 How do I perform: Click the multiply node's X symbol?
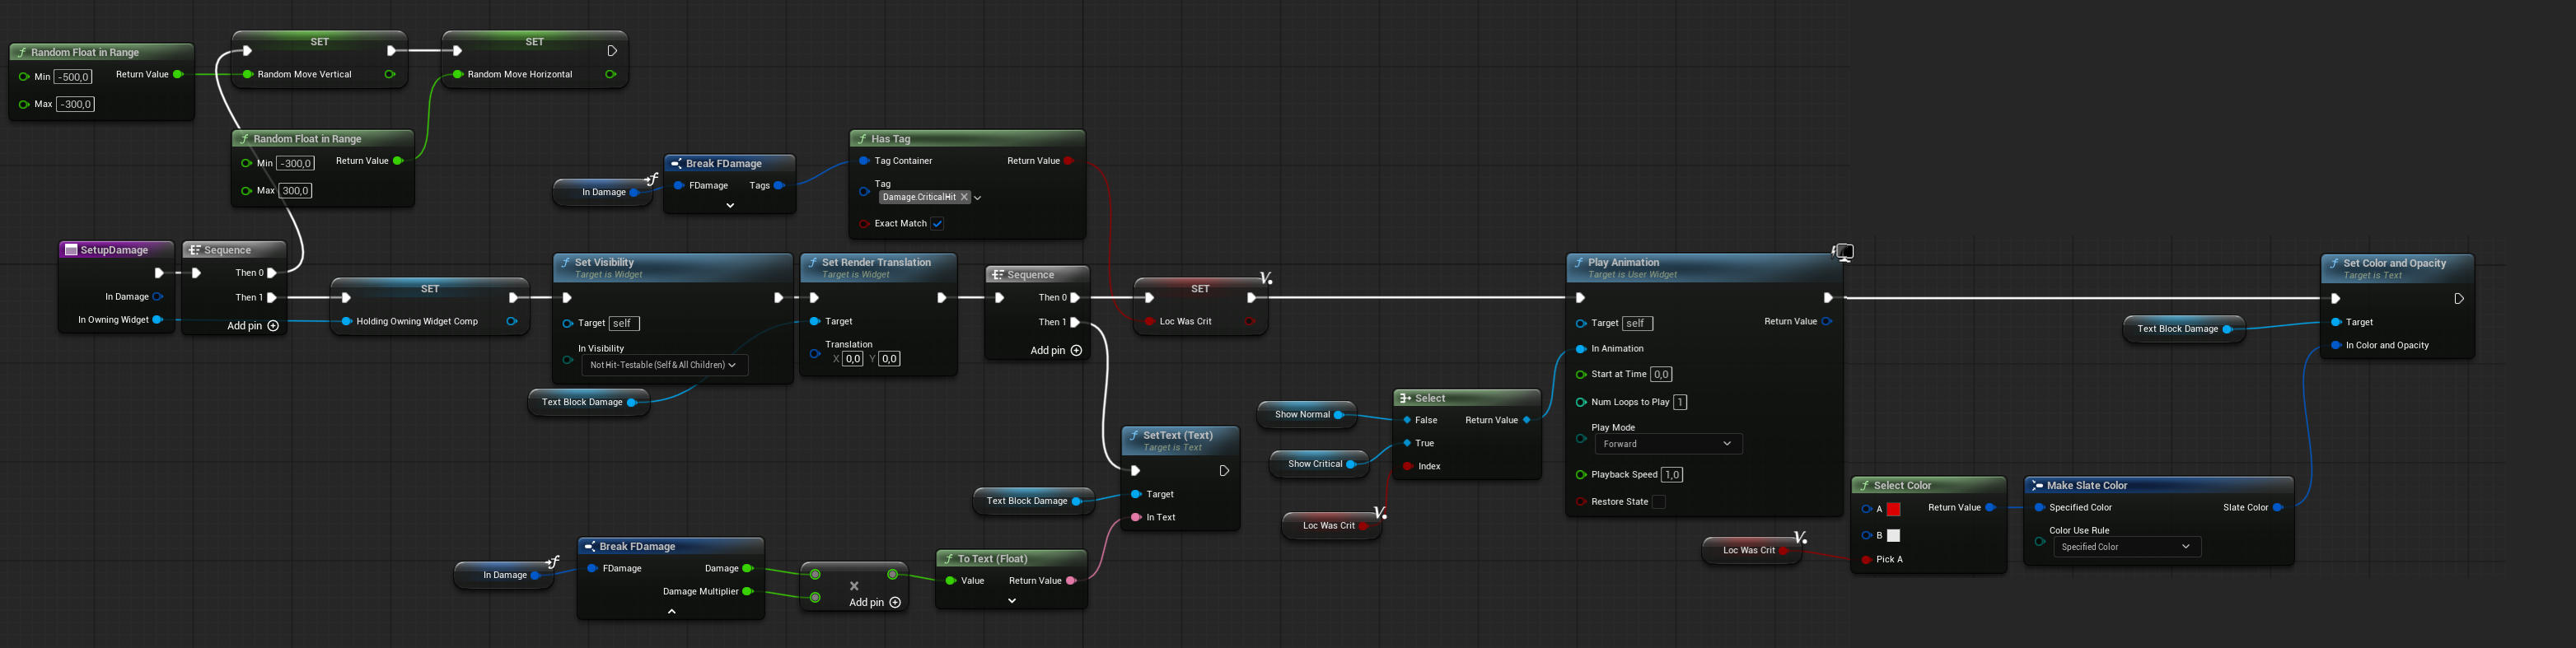coord(854,586)
